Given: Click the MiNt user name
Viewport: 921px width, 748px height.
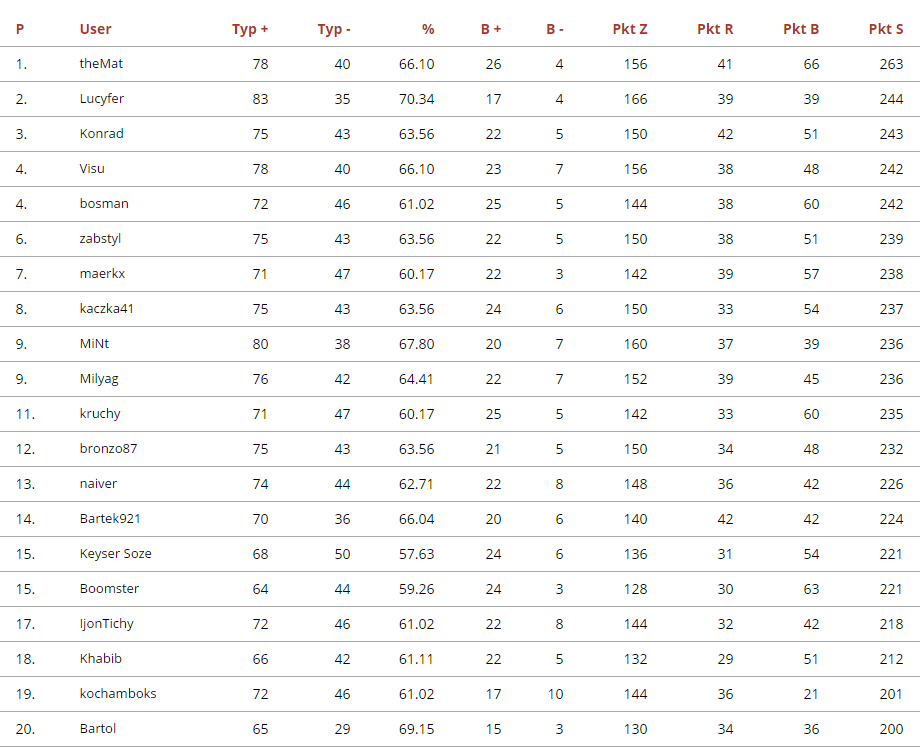Looking at the screenshot, I should click(x=95, y=344).
